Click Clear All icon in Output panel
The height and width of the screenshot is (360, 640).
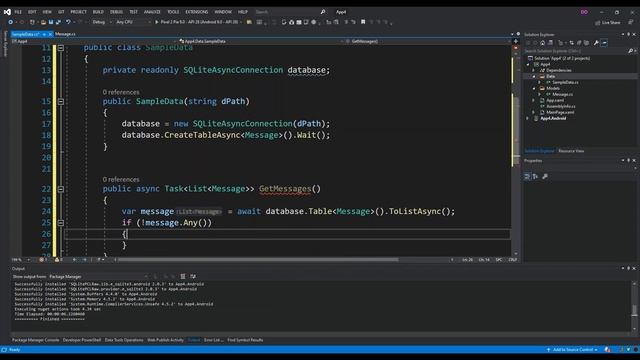pos(183,277)
